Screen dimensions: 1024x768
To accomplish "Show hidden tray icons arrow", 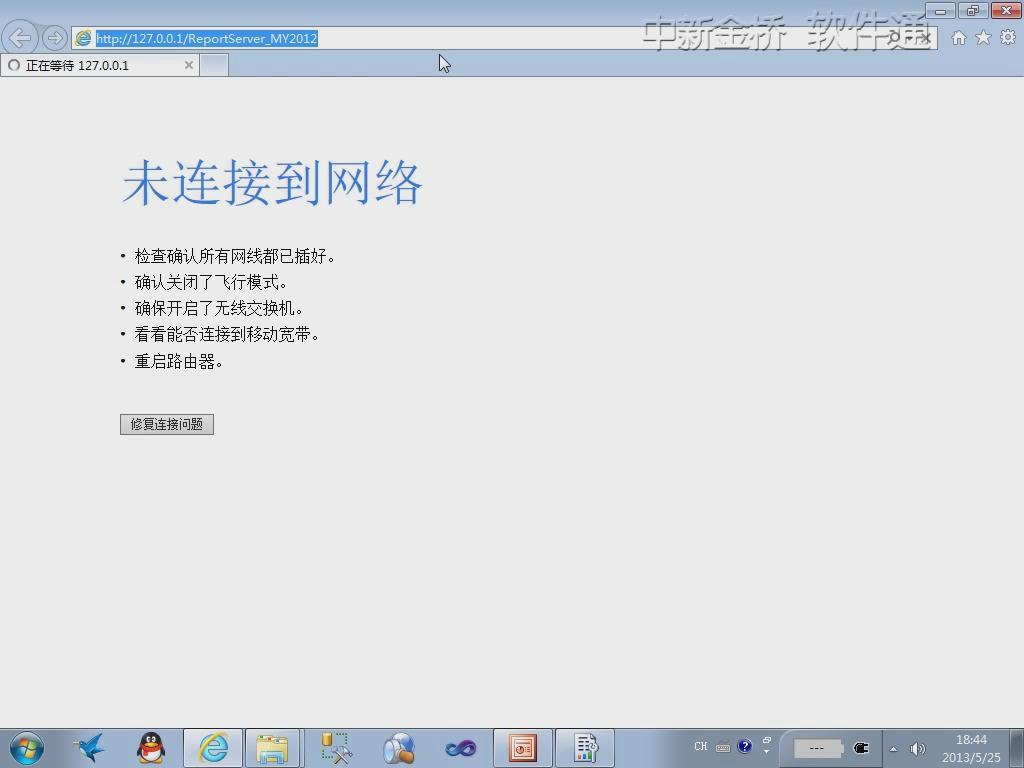I will [x=893, y=749].
